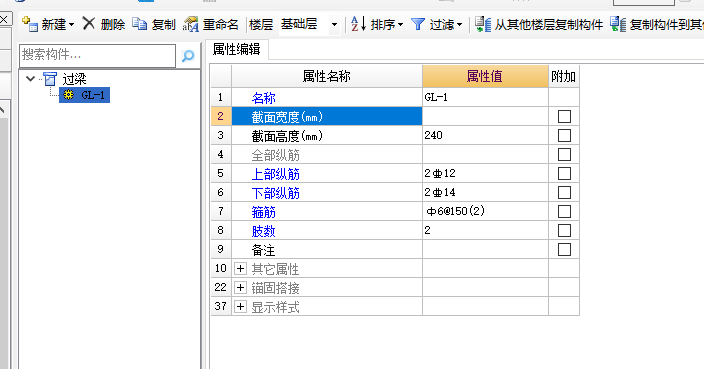
Task: Switch to the 属性编辑 tab
Action: [236, 49]
